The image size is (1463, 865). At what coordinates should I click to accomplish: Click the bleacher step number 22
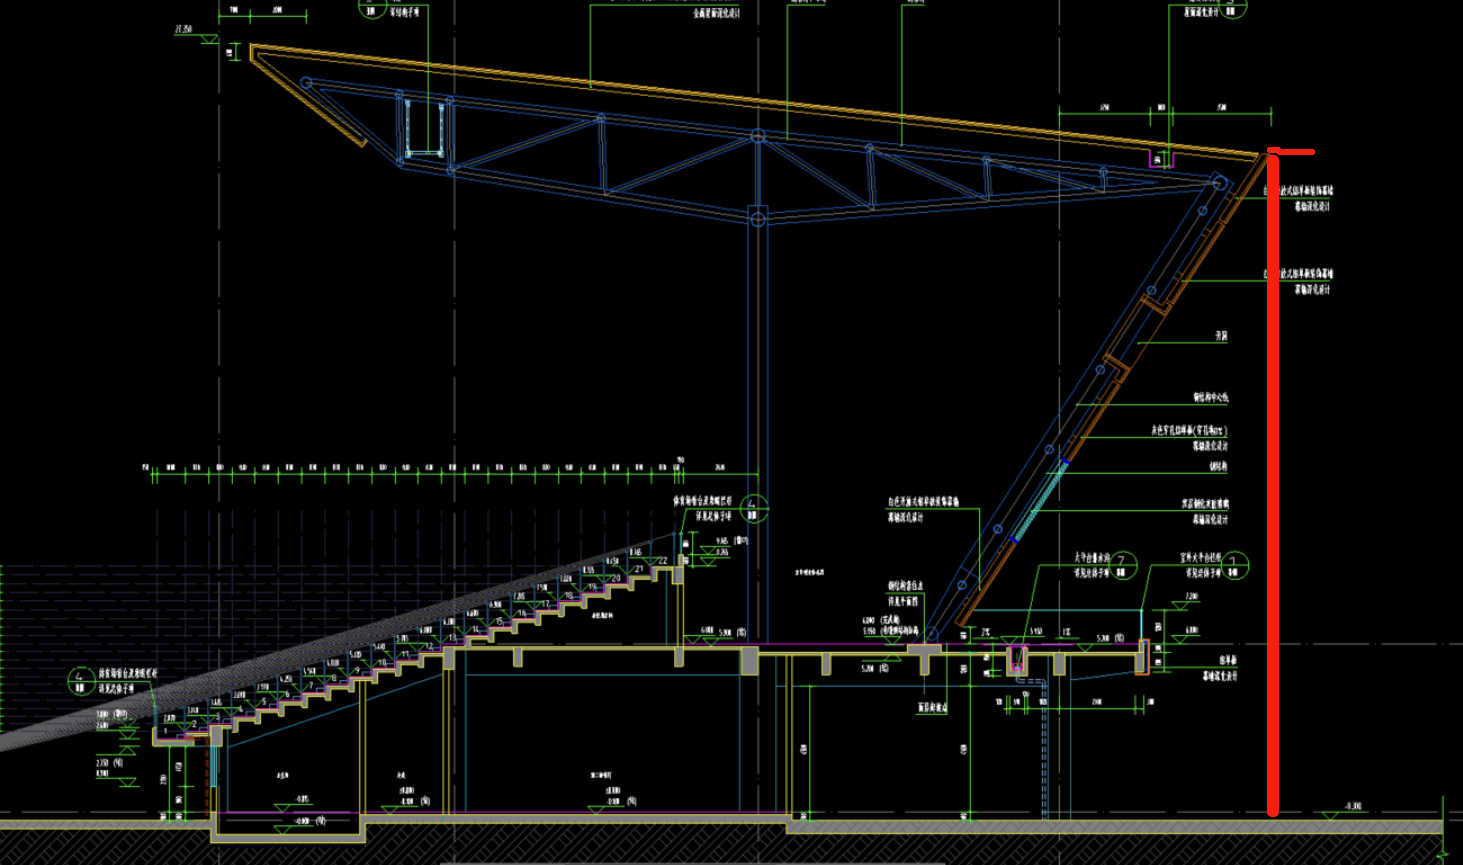click(x=662, y=561)
